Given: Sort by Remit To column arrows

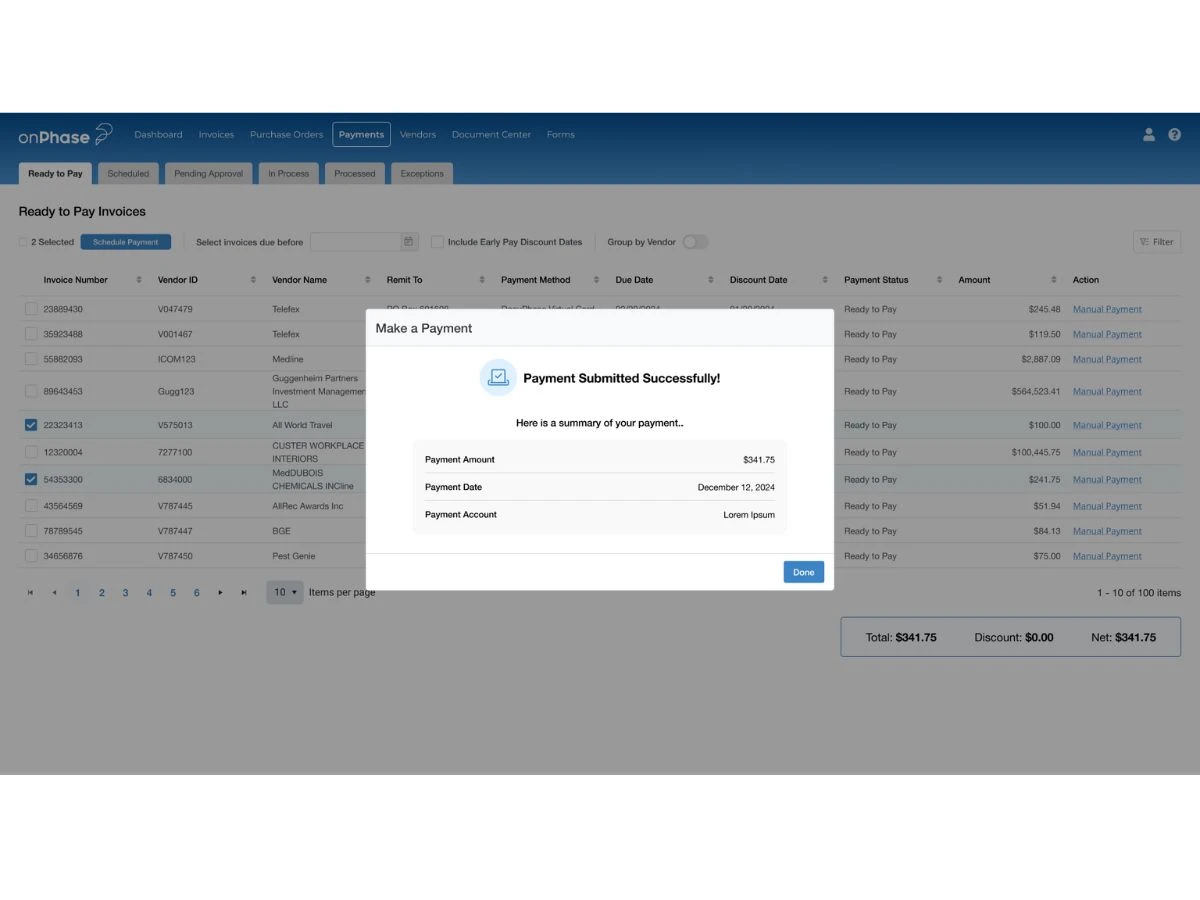Looking at the screenshot, I should point(482,280).
